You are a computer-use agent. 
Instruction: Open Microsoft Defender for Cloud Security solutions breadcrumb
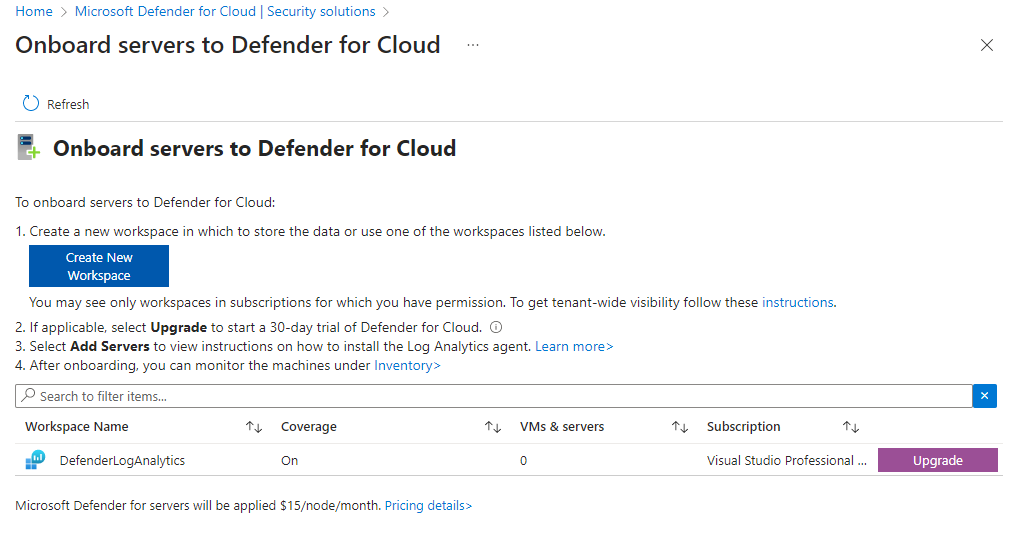225,12
